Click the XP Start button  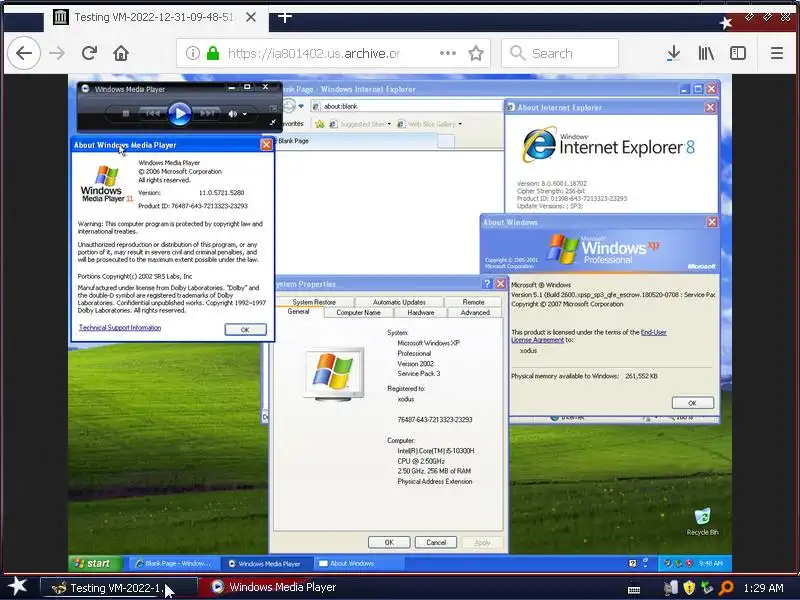[95, 563]
